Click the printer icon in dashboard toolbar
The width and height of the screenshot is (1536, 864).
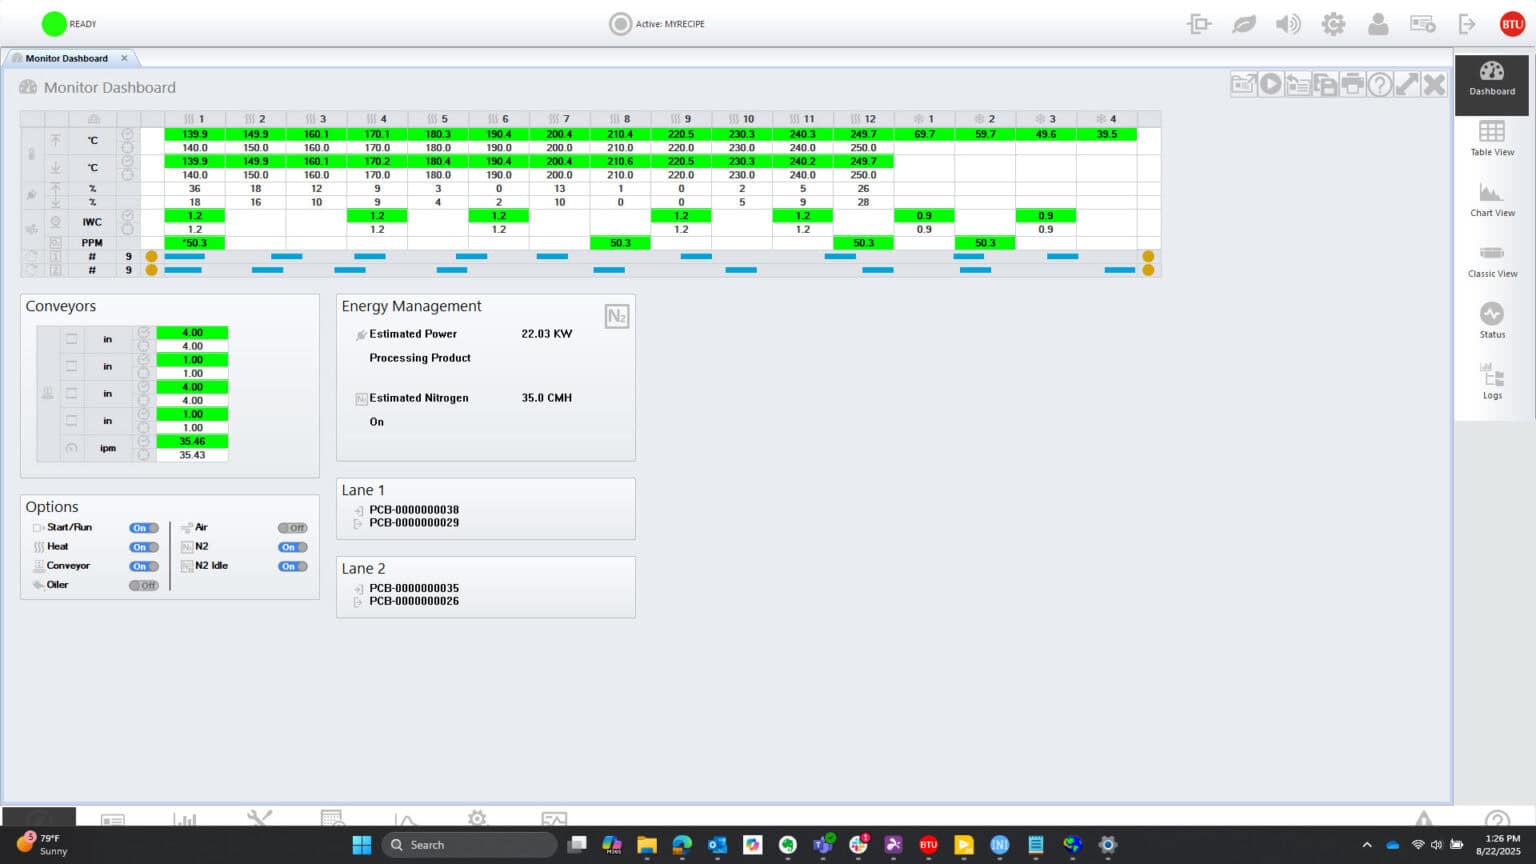1352,85
